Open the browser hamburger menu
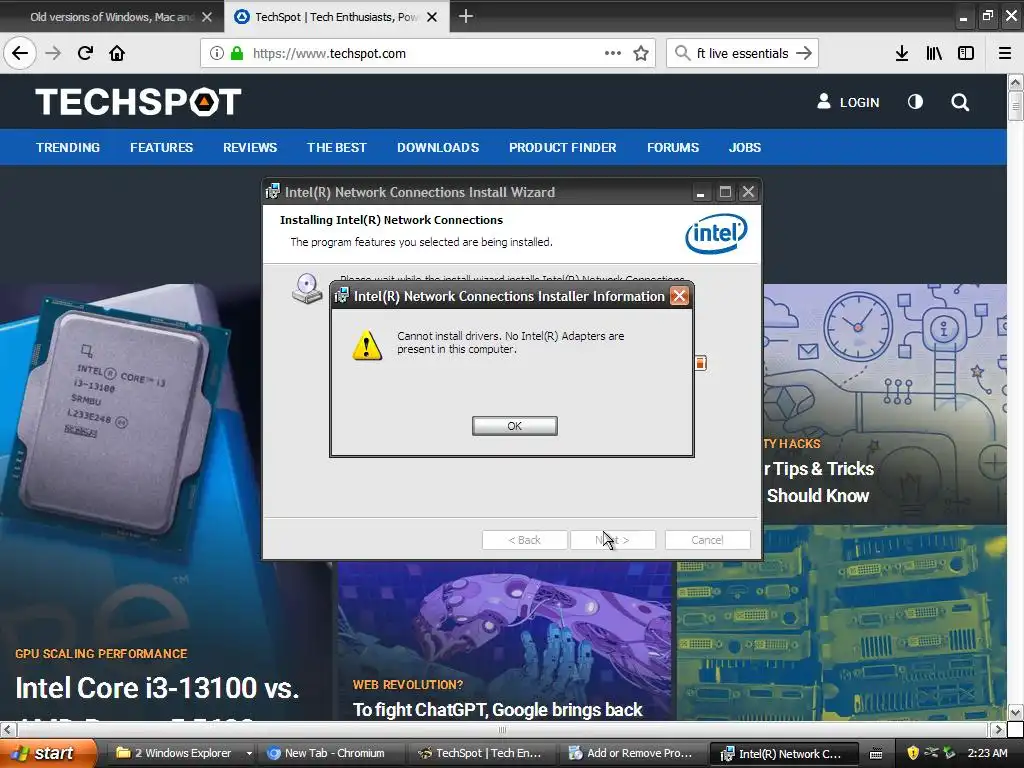Screen dimensions: 1024x768 (x=1005, y=53)
